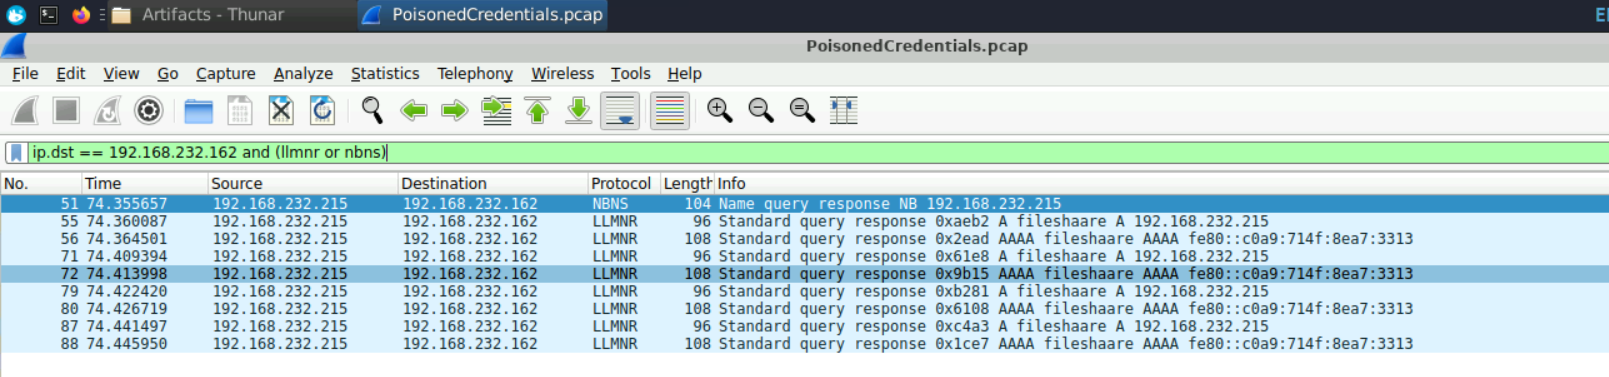This screenshot has height=377, width=1609.
Task: Open the Tools menu
Action: click(x=630, y=73)
